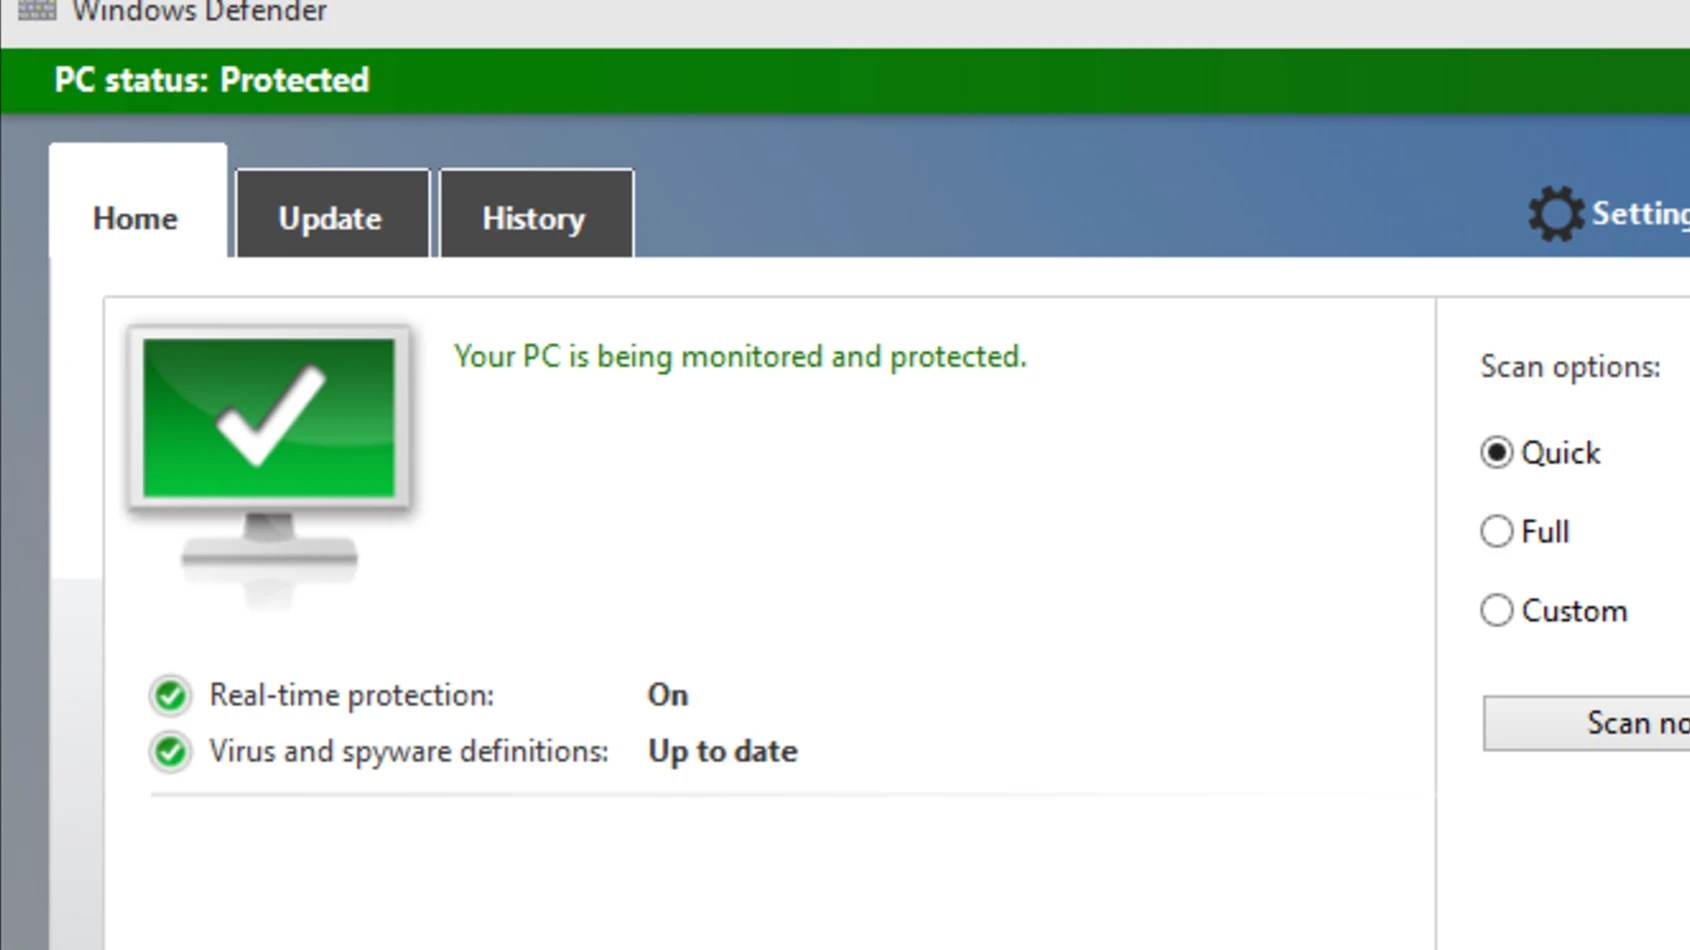Open the History tab

[x=536, y=214]
